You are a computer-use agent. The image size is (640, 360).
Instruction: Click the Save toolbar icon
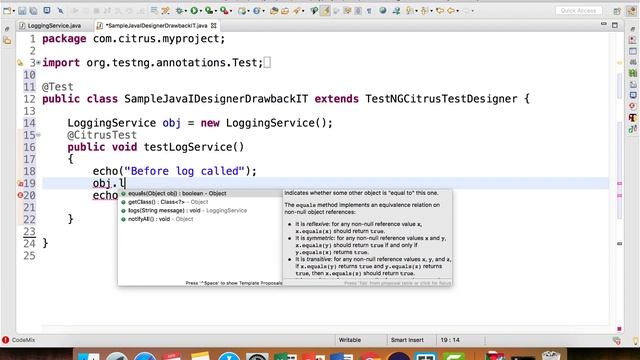[22, 11]
